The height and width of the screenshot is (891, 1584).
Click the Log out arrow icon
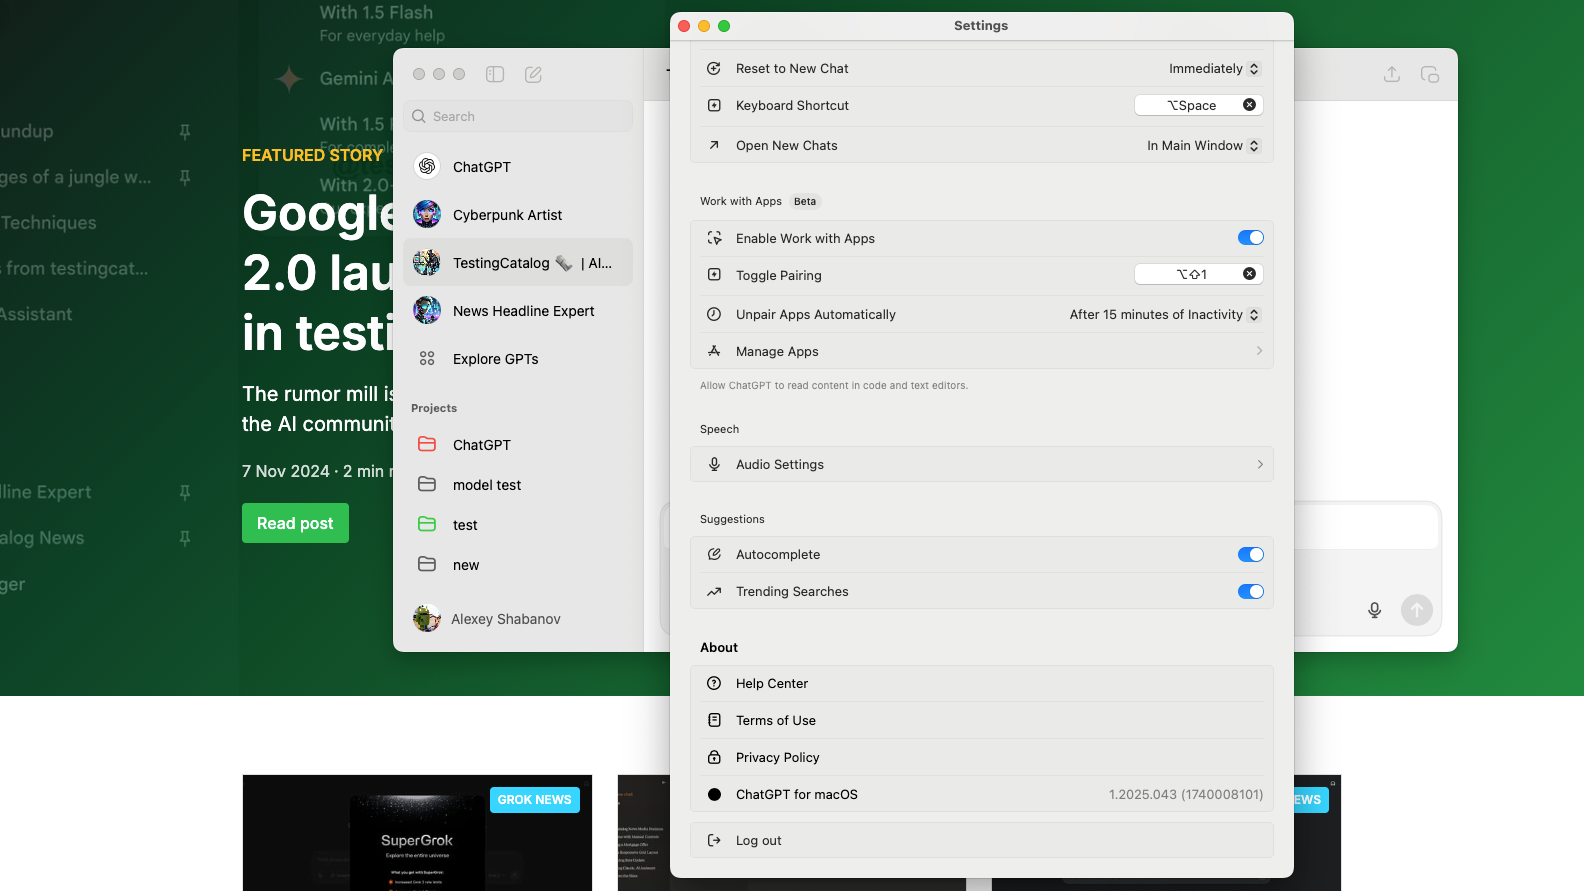(x=714, y=841)
